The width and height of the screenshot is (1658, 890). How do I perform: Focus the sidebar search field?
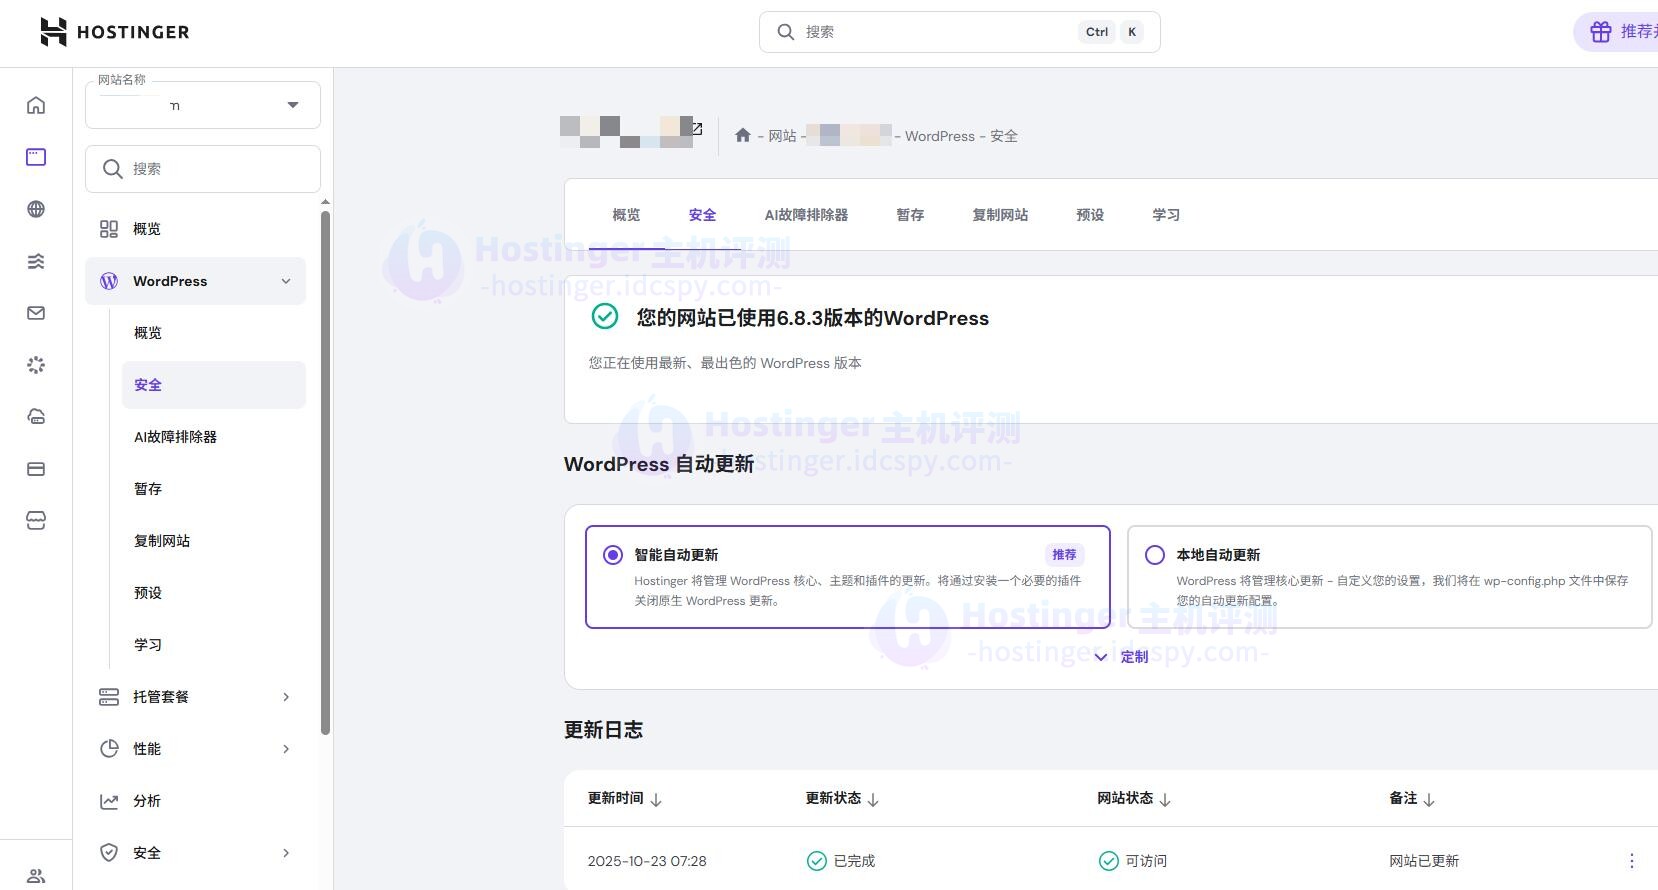[x=203, y=169]
